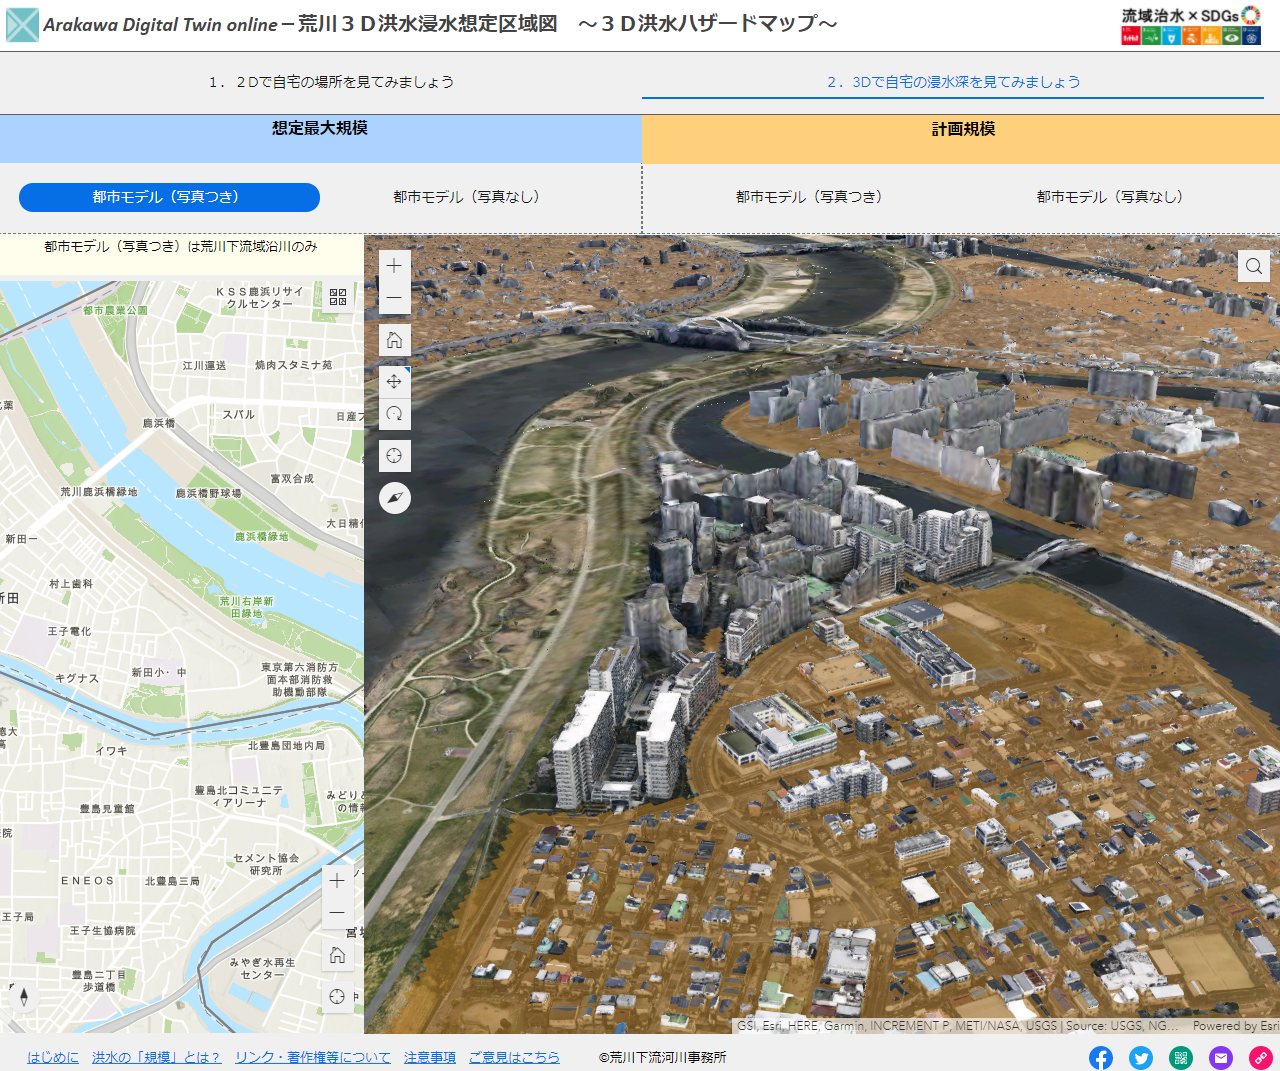
Task: Zoom in on the 2D map
Action: pos(336,881)
